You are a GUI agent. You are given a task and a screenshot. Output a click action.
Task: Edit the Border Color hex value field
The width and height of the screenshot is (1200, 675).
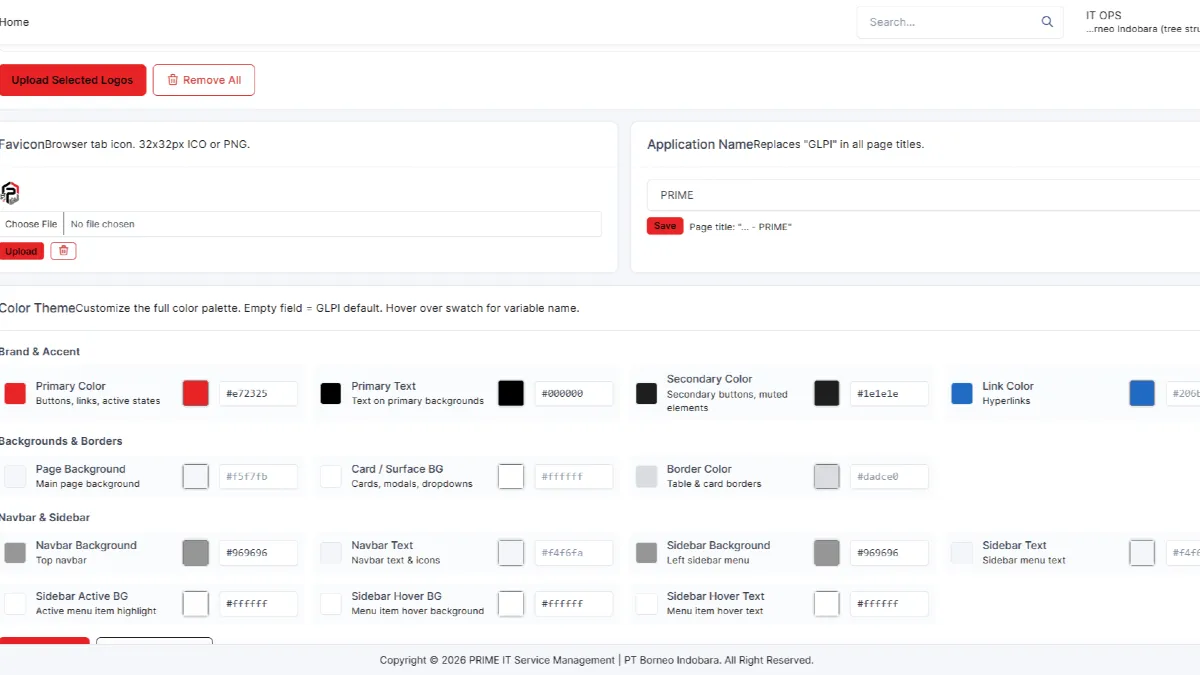click(x=889, y=476)
